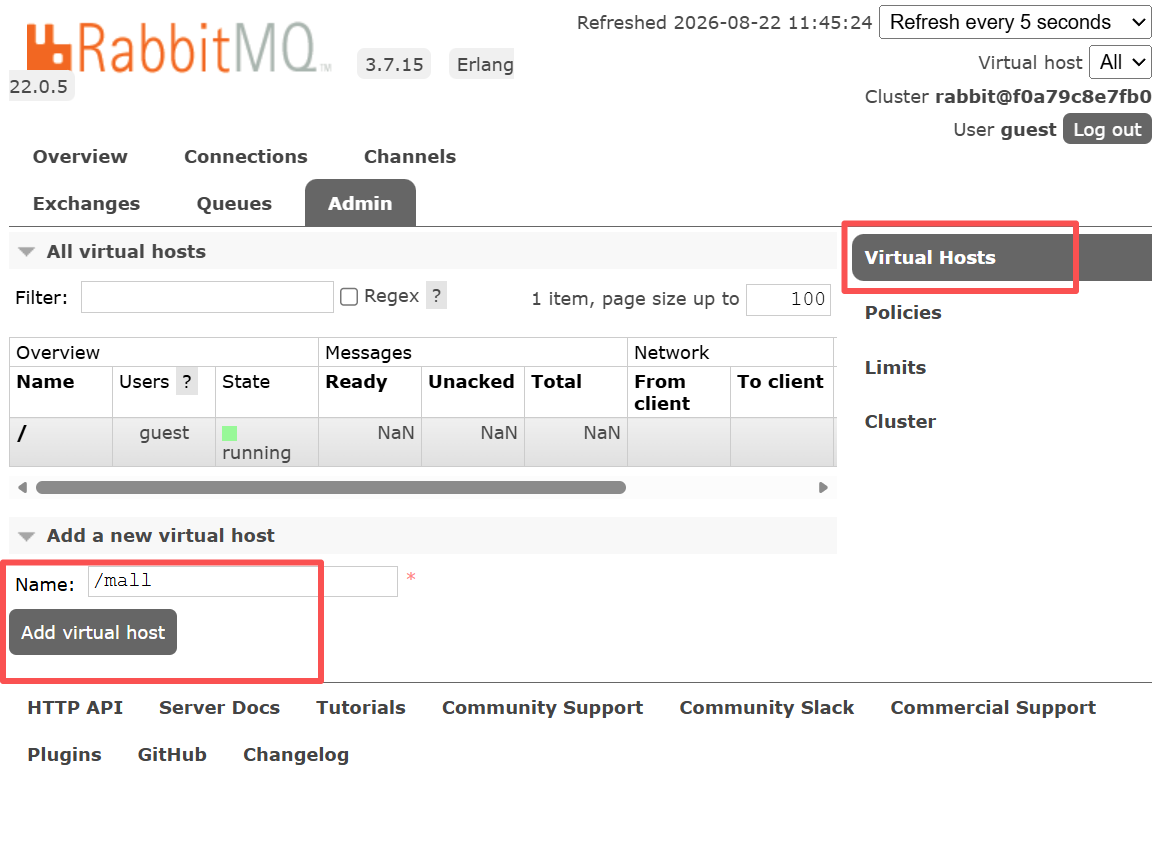Click the left arrow of the horizontal scrollbar
The height and width of the screenshot is (843, 1173).
coord(22,488)
